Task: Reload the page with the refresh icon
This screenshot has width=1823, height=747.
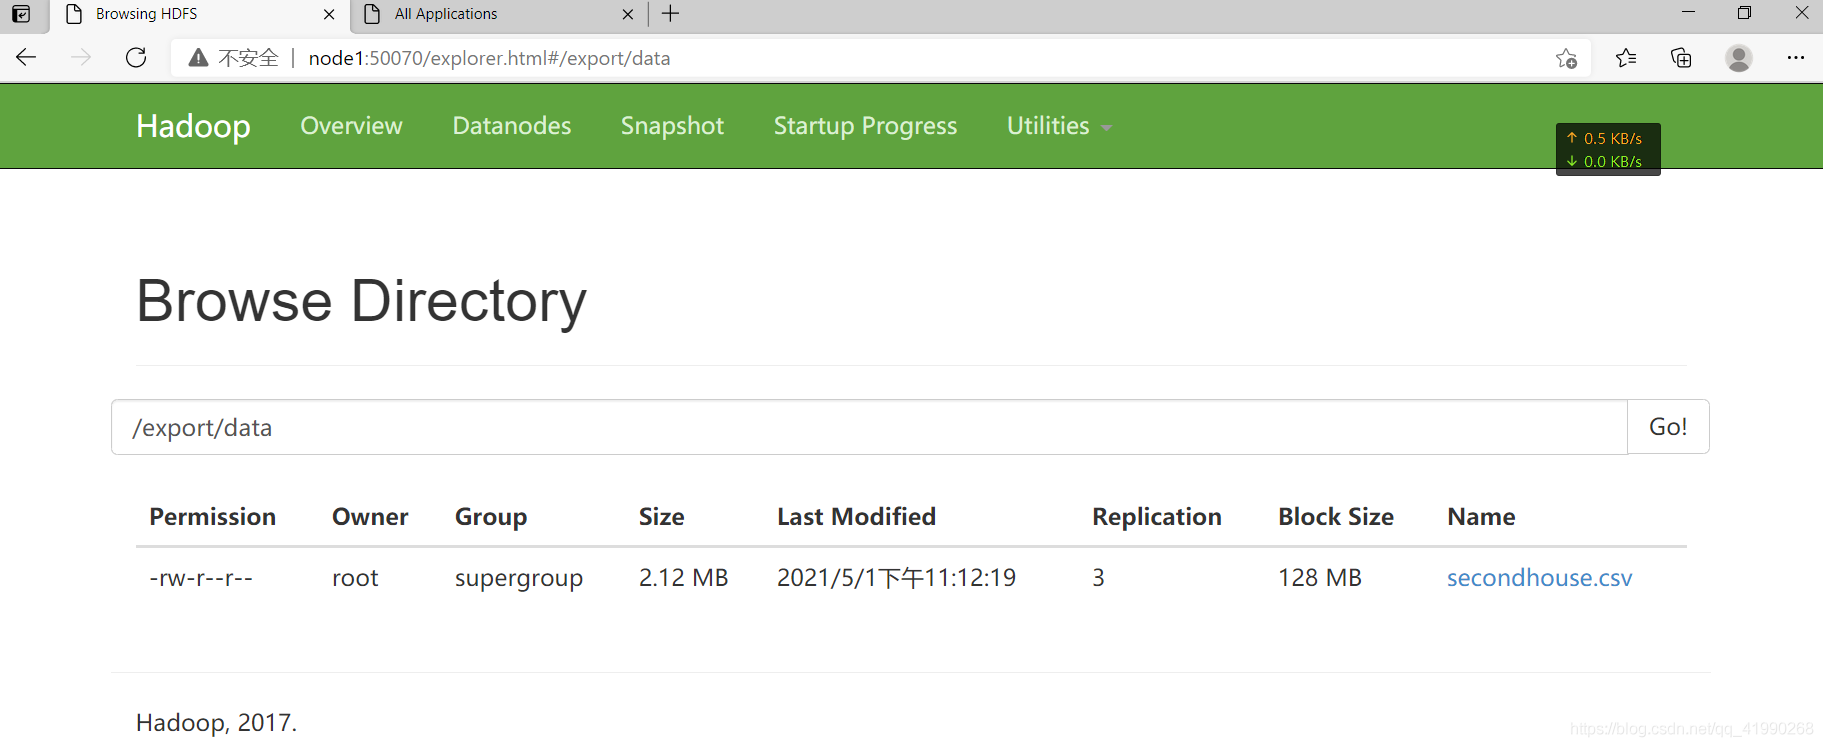Action: point(136,58)
